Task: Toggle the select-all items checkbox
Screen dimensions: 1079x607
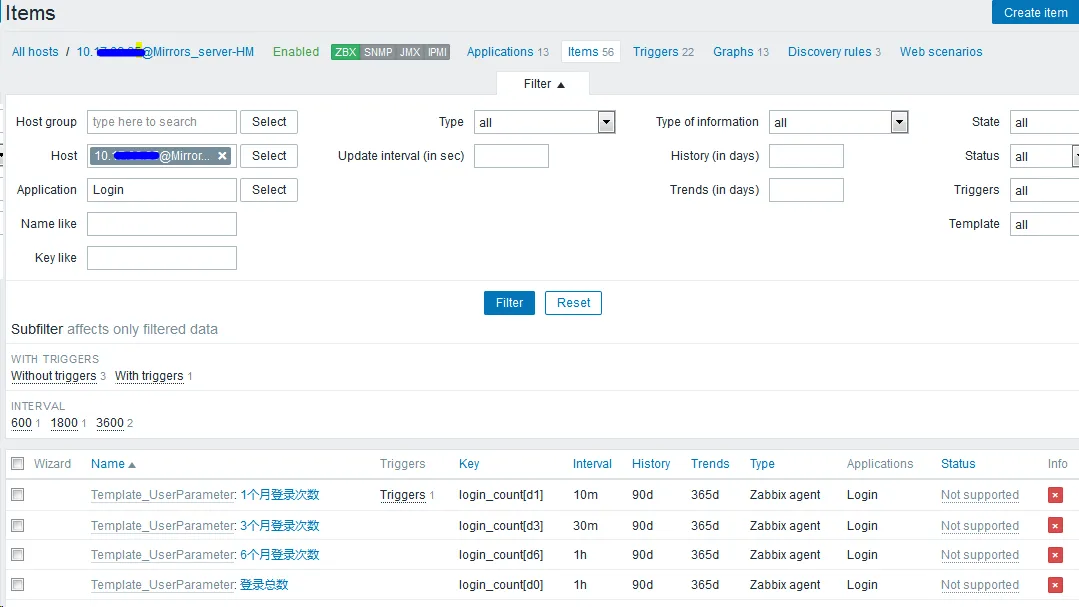Action: [x=18, y=464]
